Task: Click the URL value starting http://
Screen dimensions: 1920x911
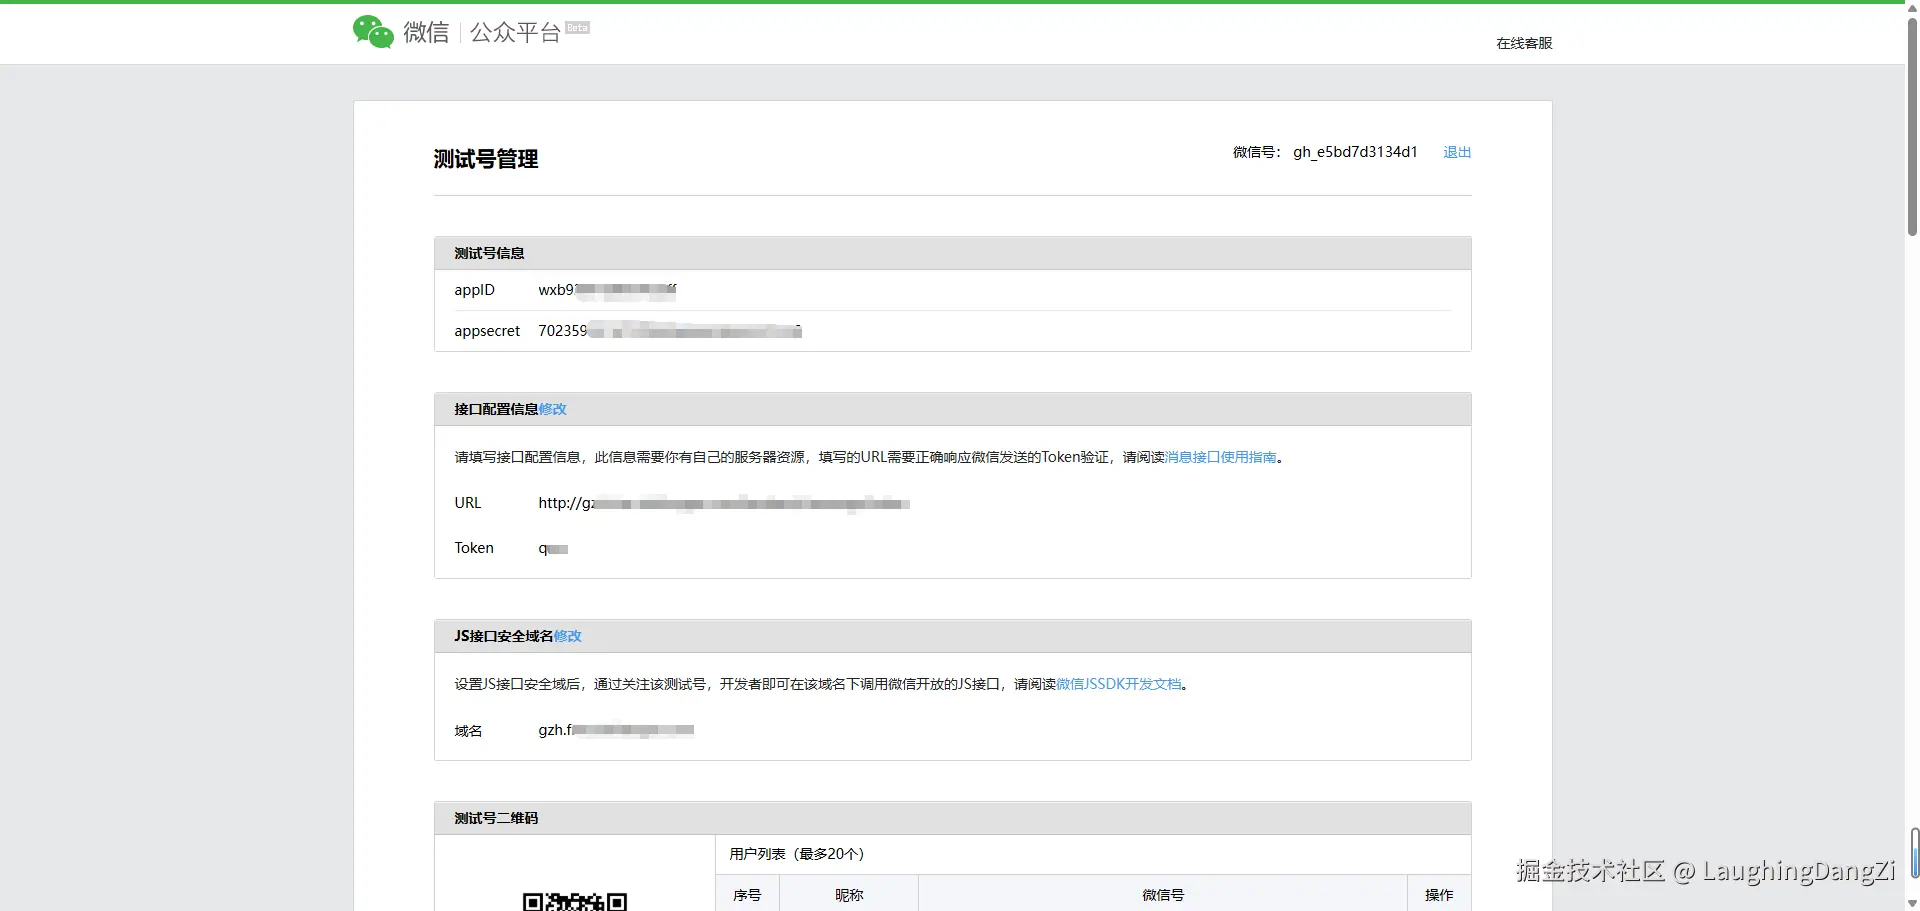Action: pyautogui.click(x=724, y=503)
